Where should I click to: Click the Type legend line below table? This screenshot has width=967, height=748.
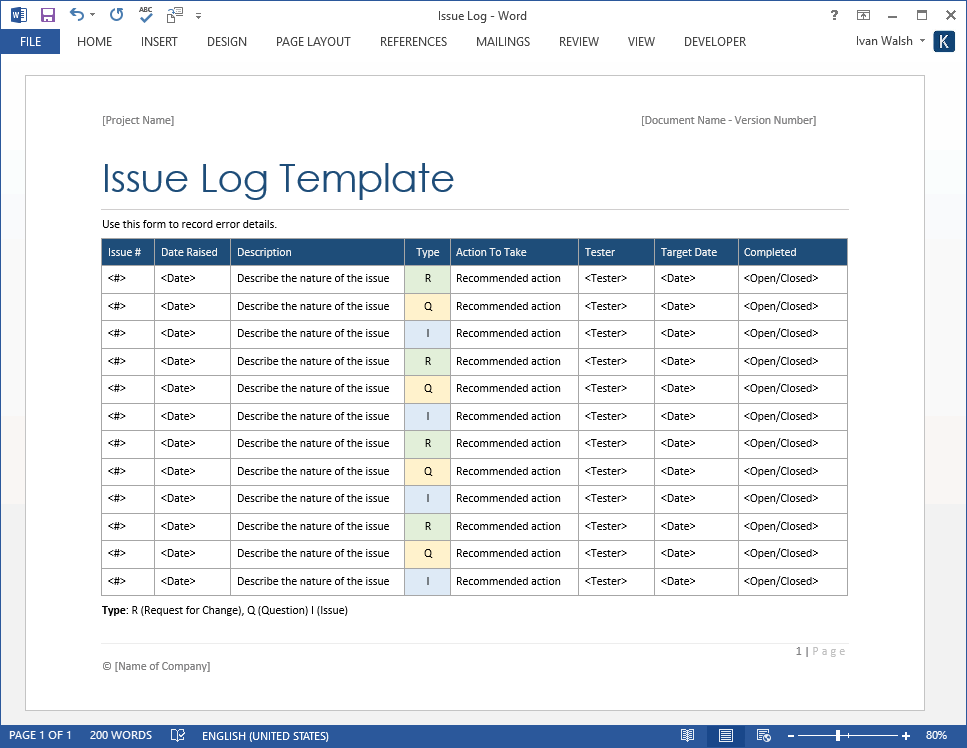click(x=224, y=610)
